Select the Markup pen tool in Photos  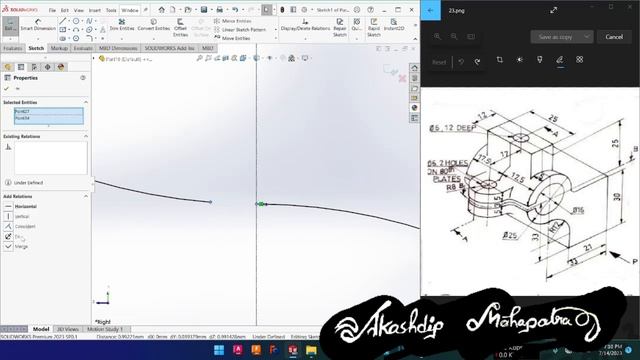(x=560, y=60)
